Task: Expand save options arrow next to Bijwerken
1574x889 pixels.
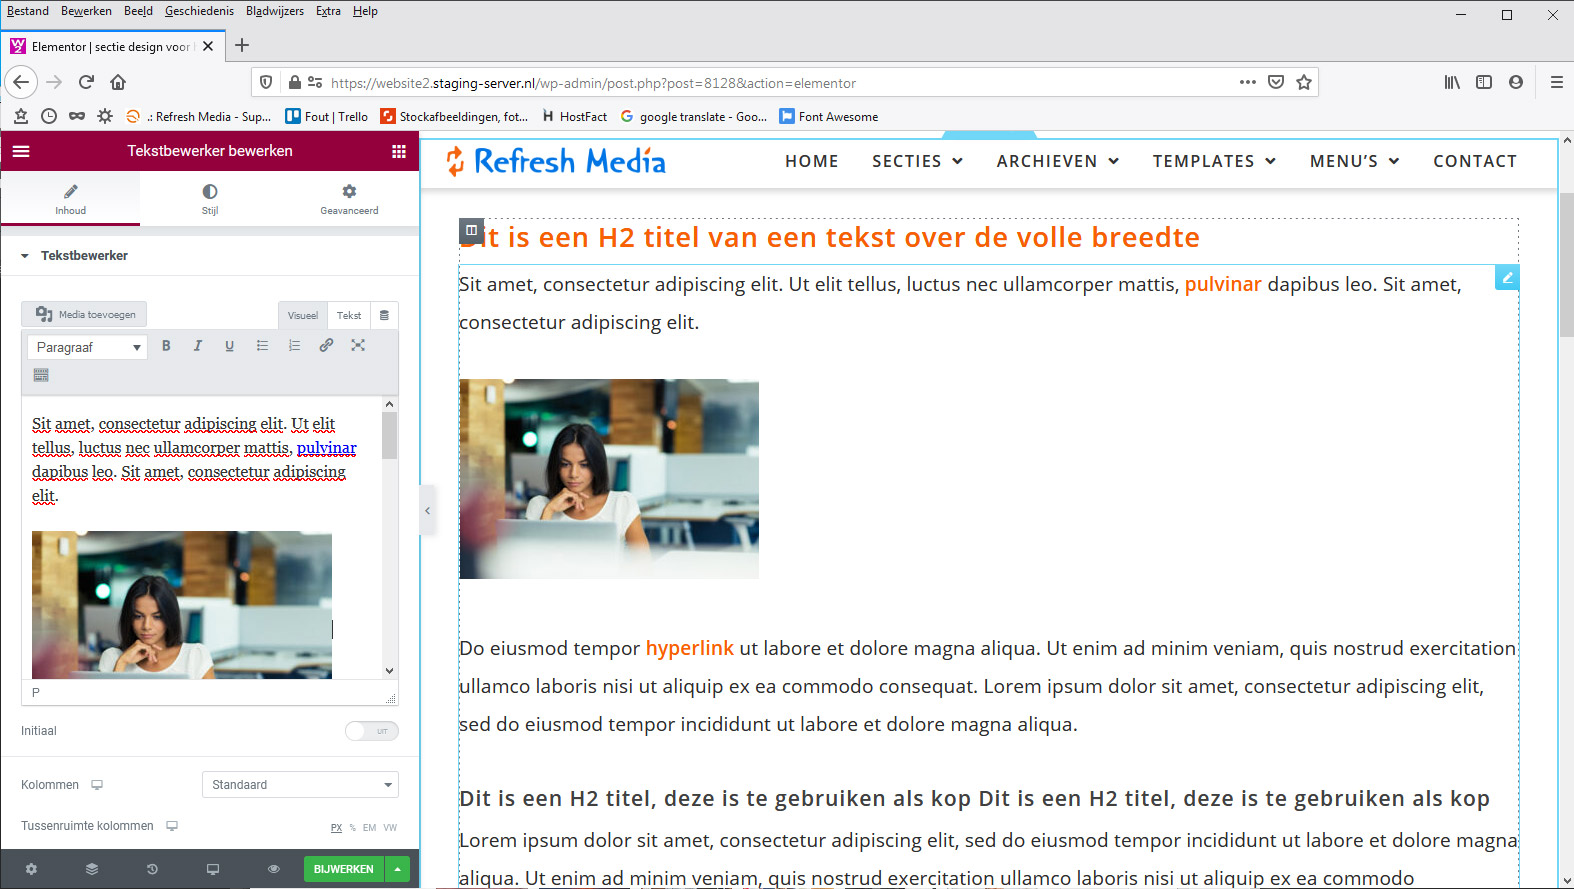Action: pos(398,869)
